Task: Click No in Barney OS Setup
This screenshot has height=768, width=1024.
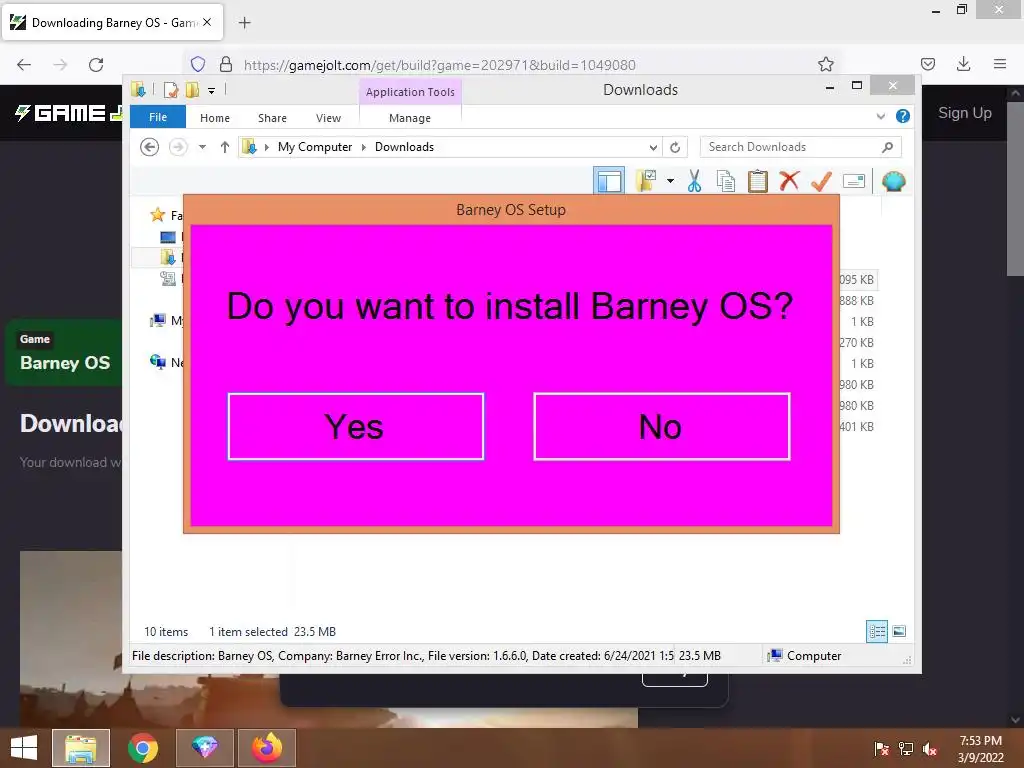Action: click(x=662, y=426)
